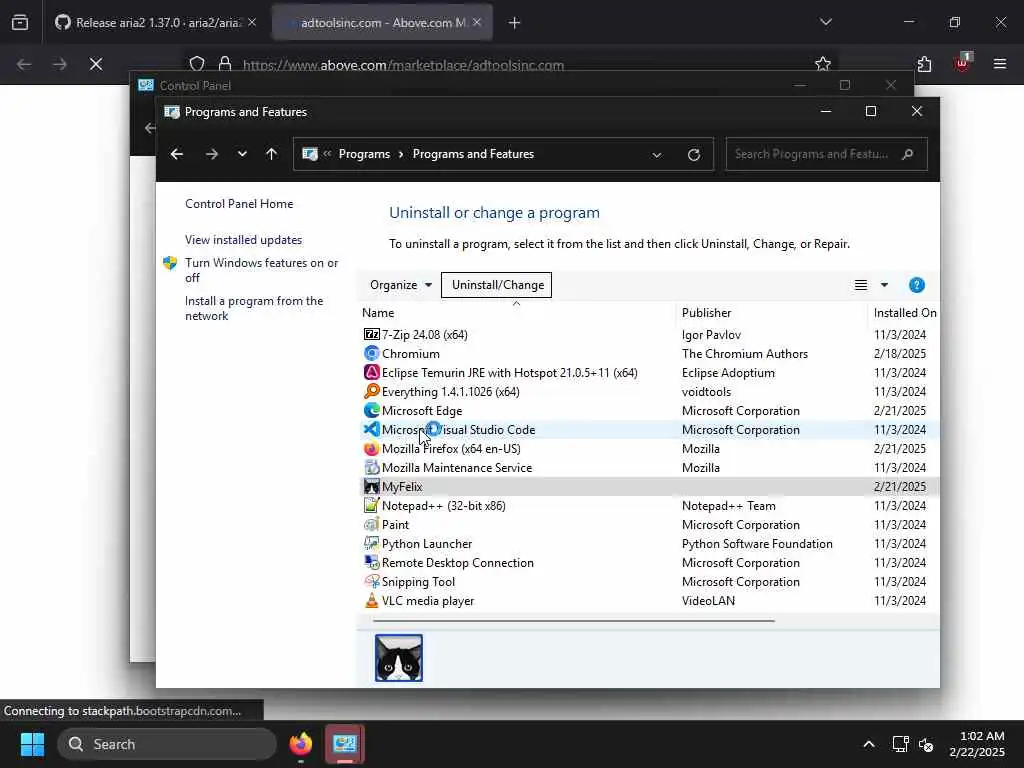Click the MyFelix cat thumbnail in details pane
Image resolution: width=1024 pixels, height=768 pixels.
click(x=399, y=658)
